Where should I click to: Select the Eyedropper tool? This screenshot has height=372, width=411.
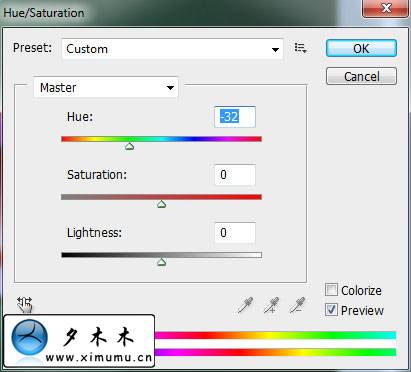coord(245,305)
